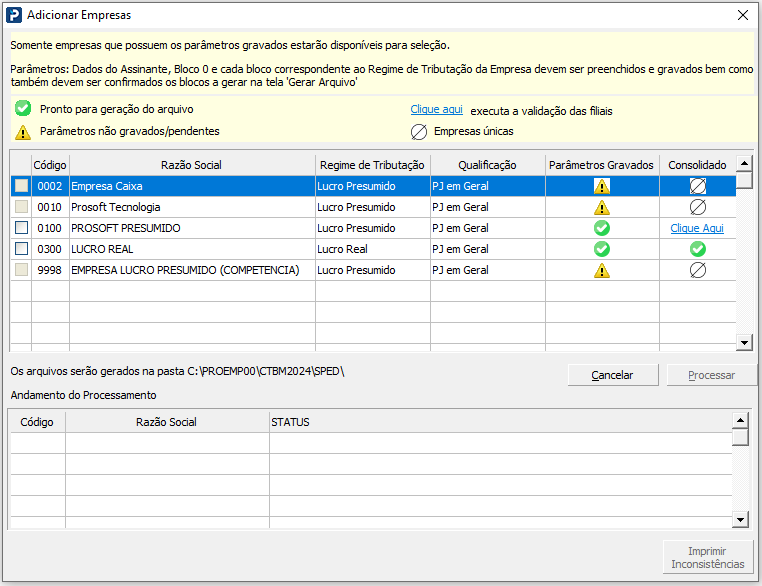
Task: Click the Consolidado column header
Action: click(697, 165)
